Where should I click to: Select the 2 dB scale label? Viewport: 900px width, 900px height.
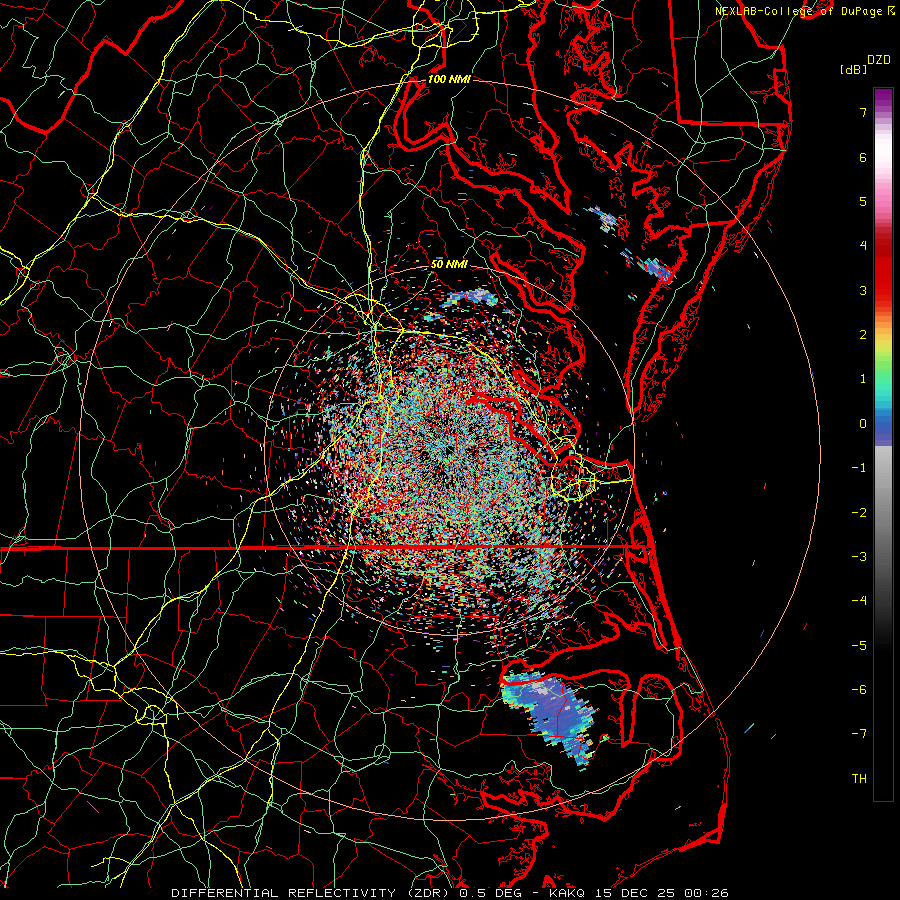(x=863, y=335)
